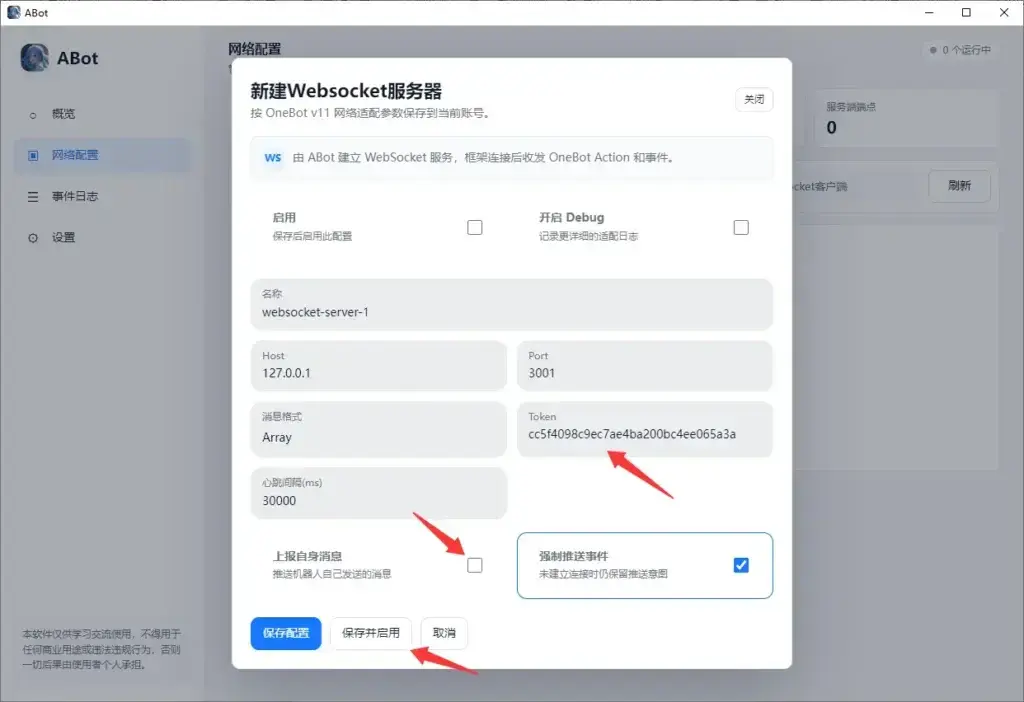Click the WS badge icon in dialog

point(273,157)
